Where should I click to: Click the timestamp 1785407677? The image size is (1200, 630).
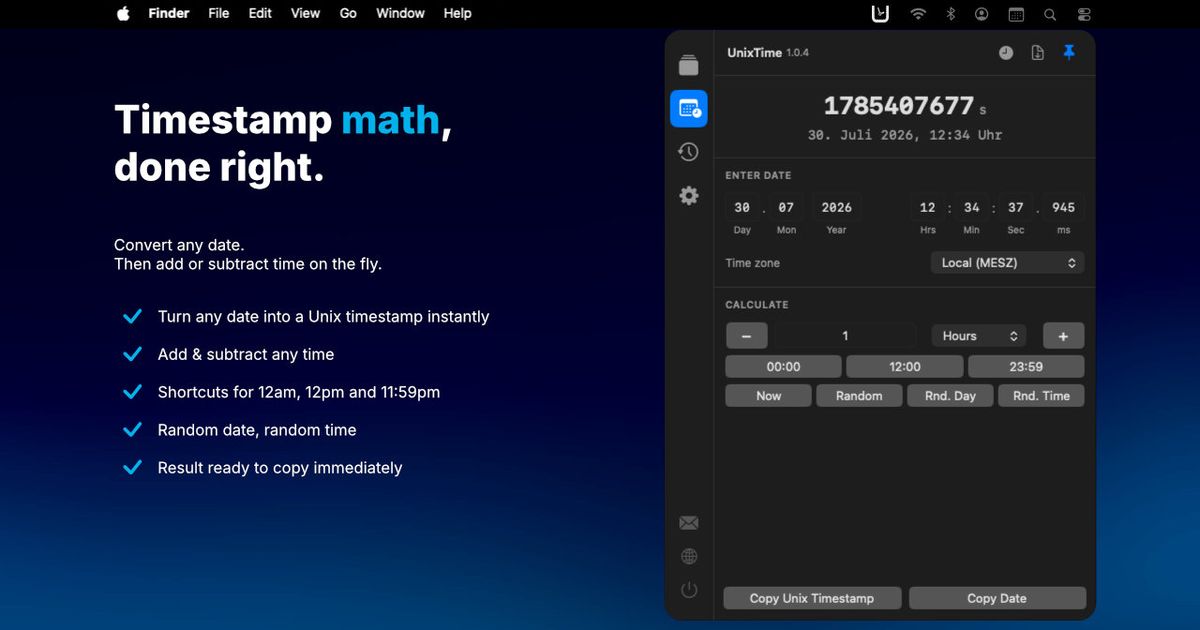(x=899, y=105)
